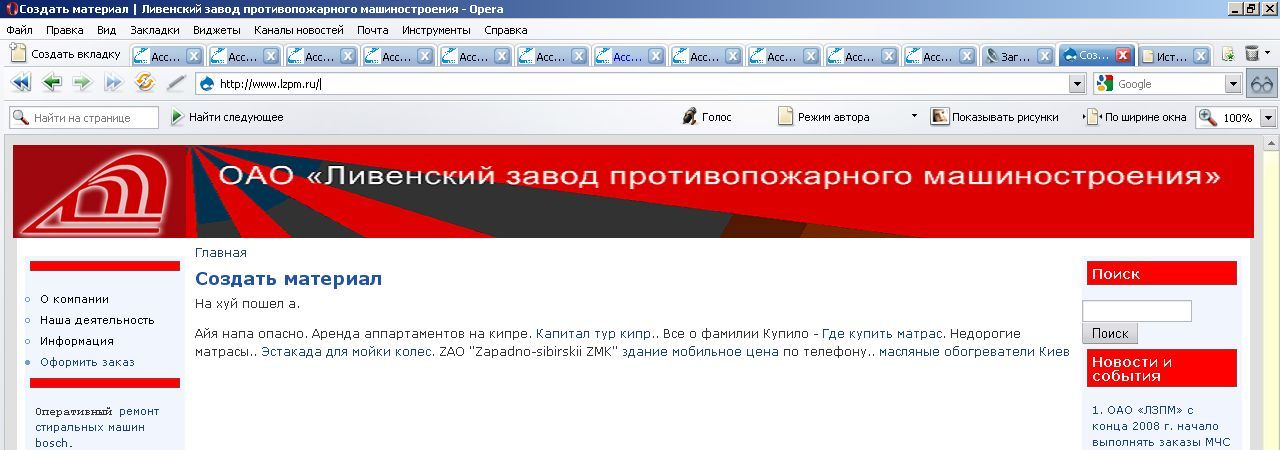
Task: Click the Google logo icon in search field
Action: 1105,84
